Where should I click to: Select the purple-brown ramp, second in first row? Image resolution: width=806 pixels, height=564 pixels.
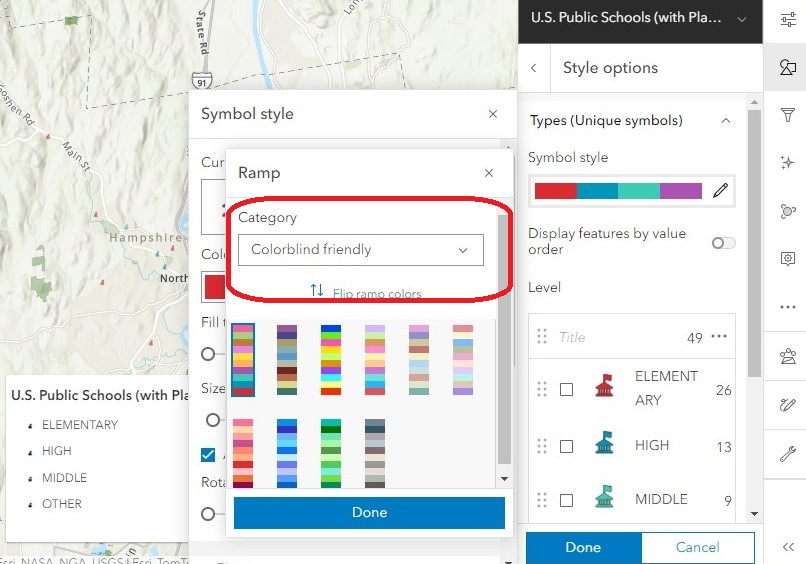(x=287, y=360)
